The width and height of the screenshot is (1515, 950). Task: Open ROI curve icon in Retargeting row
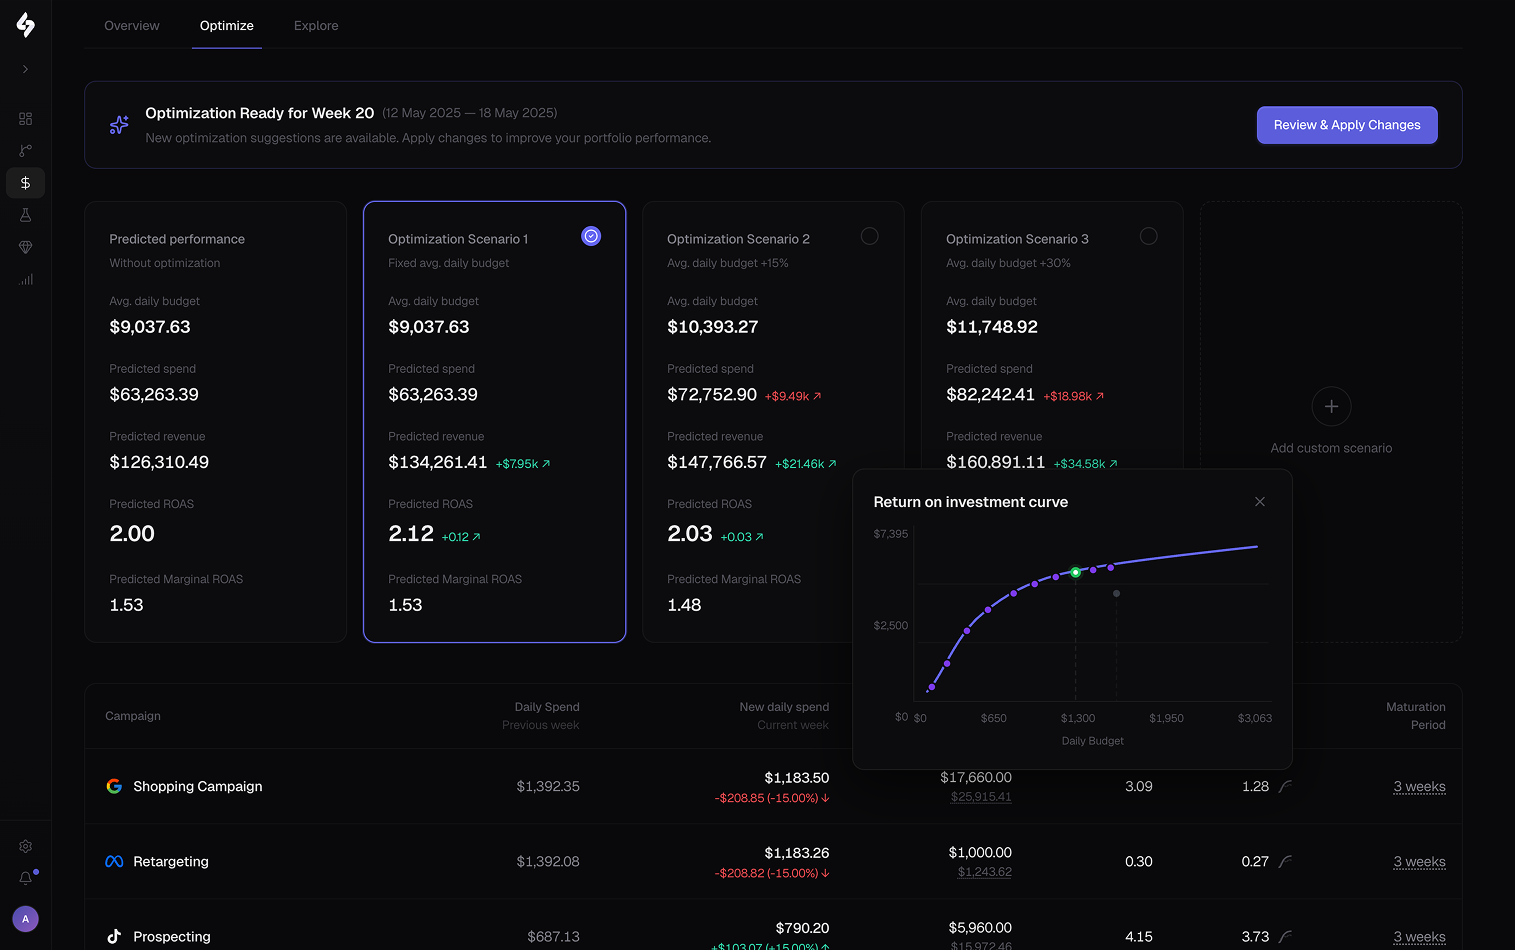point(1285,862)
